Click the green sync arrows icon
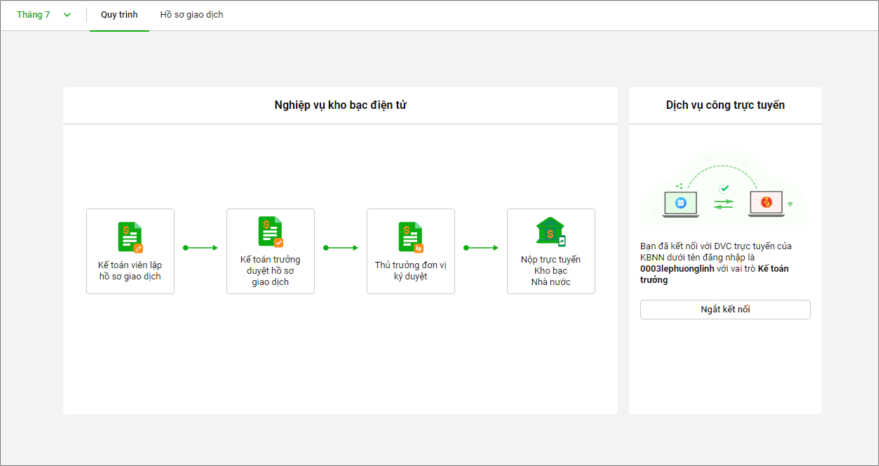The image size is (879, 466). 724,204
